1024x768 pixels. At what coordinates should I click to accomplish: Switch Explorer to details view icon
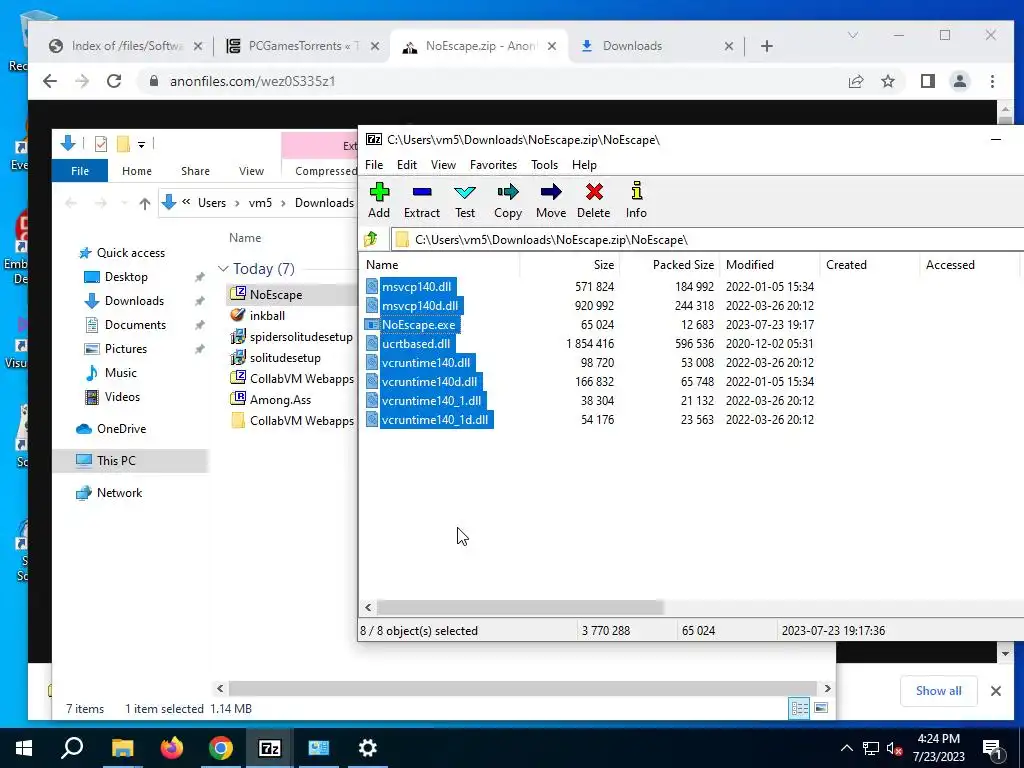tap(799, 708)
